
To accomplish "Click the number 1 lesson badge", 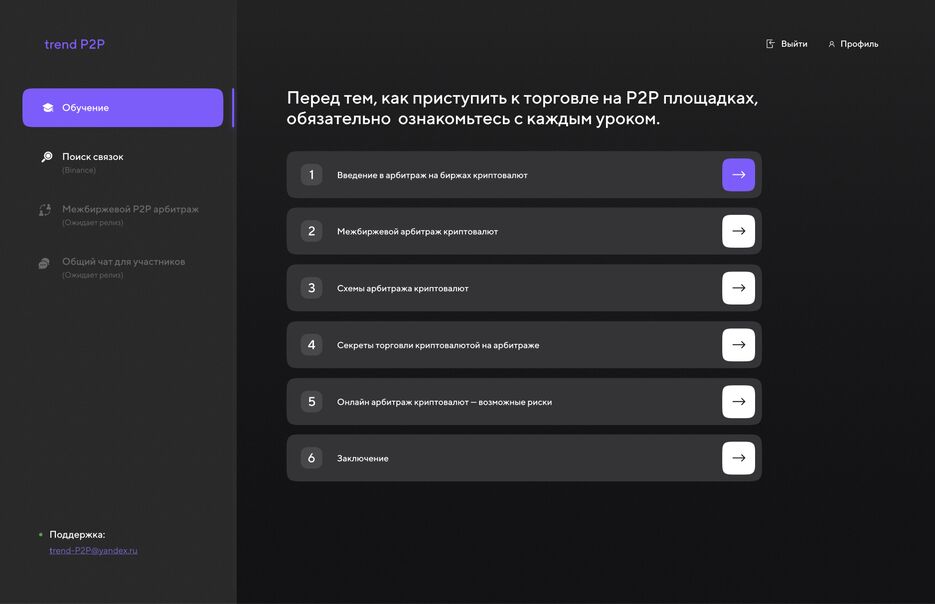I will point(311,175).
